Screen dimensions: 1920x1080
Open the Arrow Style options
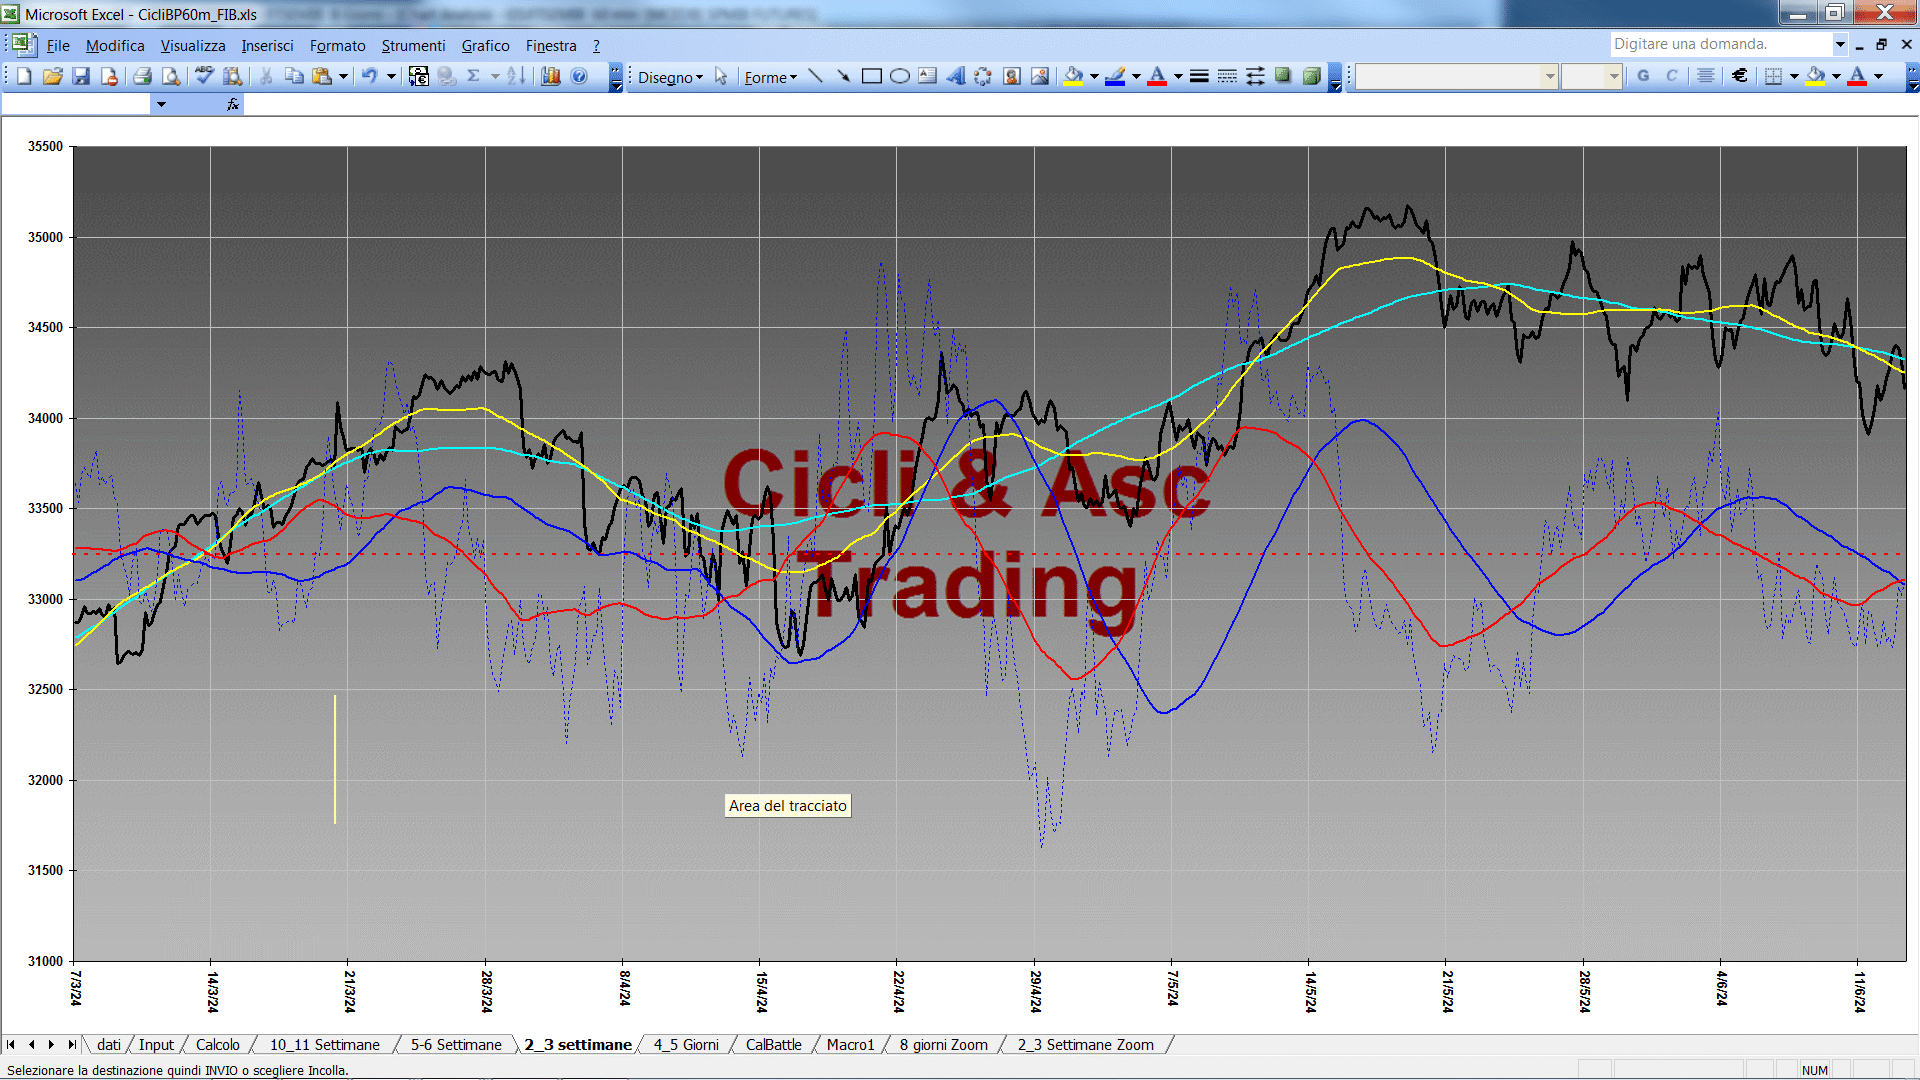coord(1255,76)
